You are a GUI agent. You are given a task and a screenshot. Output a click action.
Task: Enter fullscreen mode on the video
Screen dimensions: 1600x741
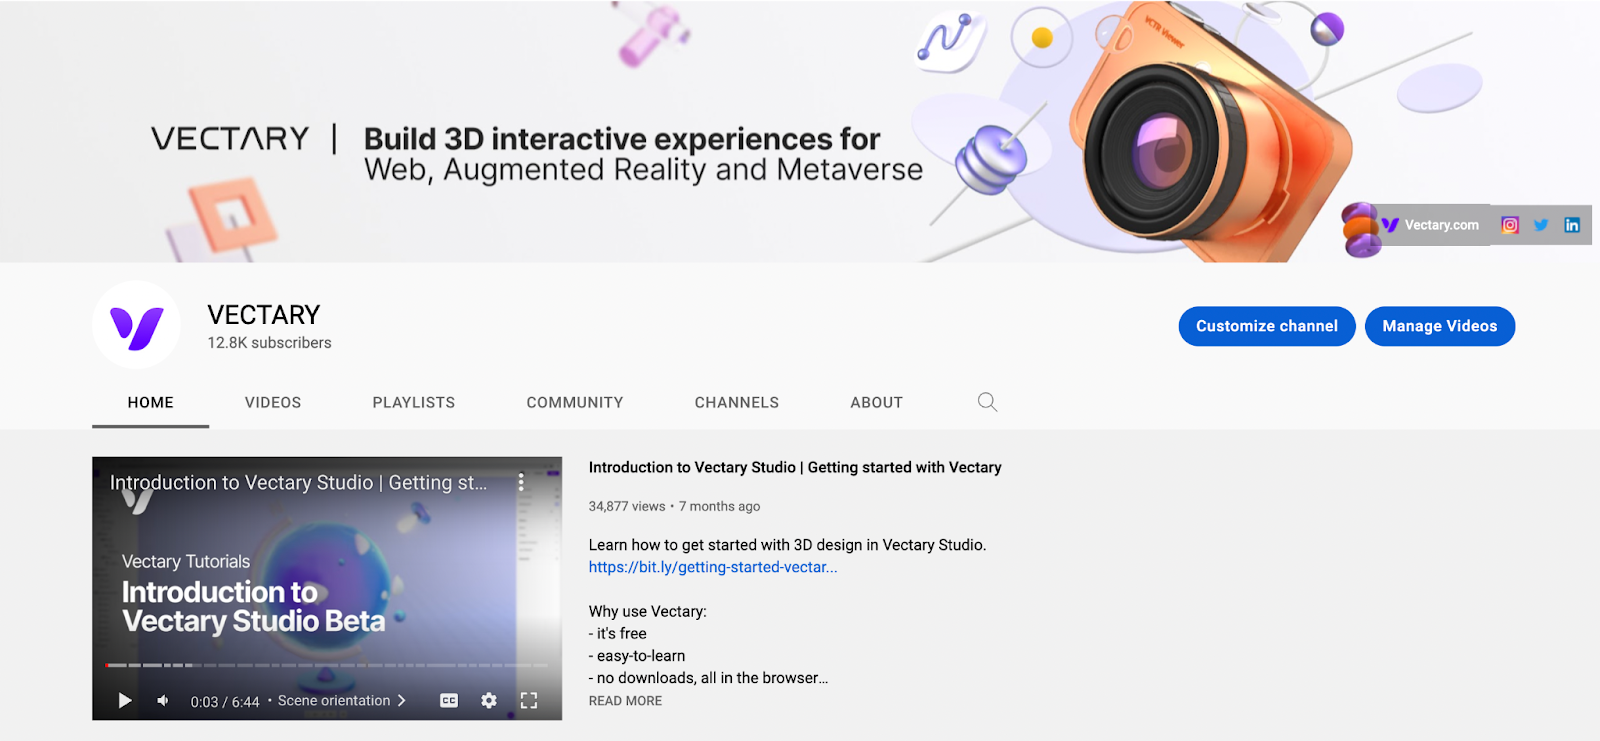(x=529, y=701)
